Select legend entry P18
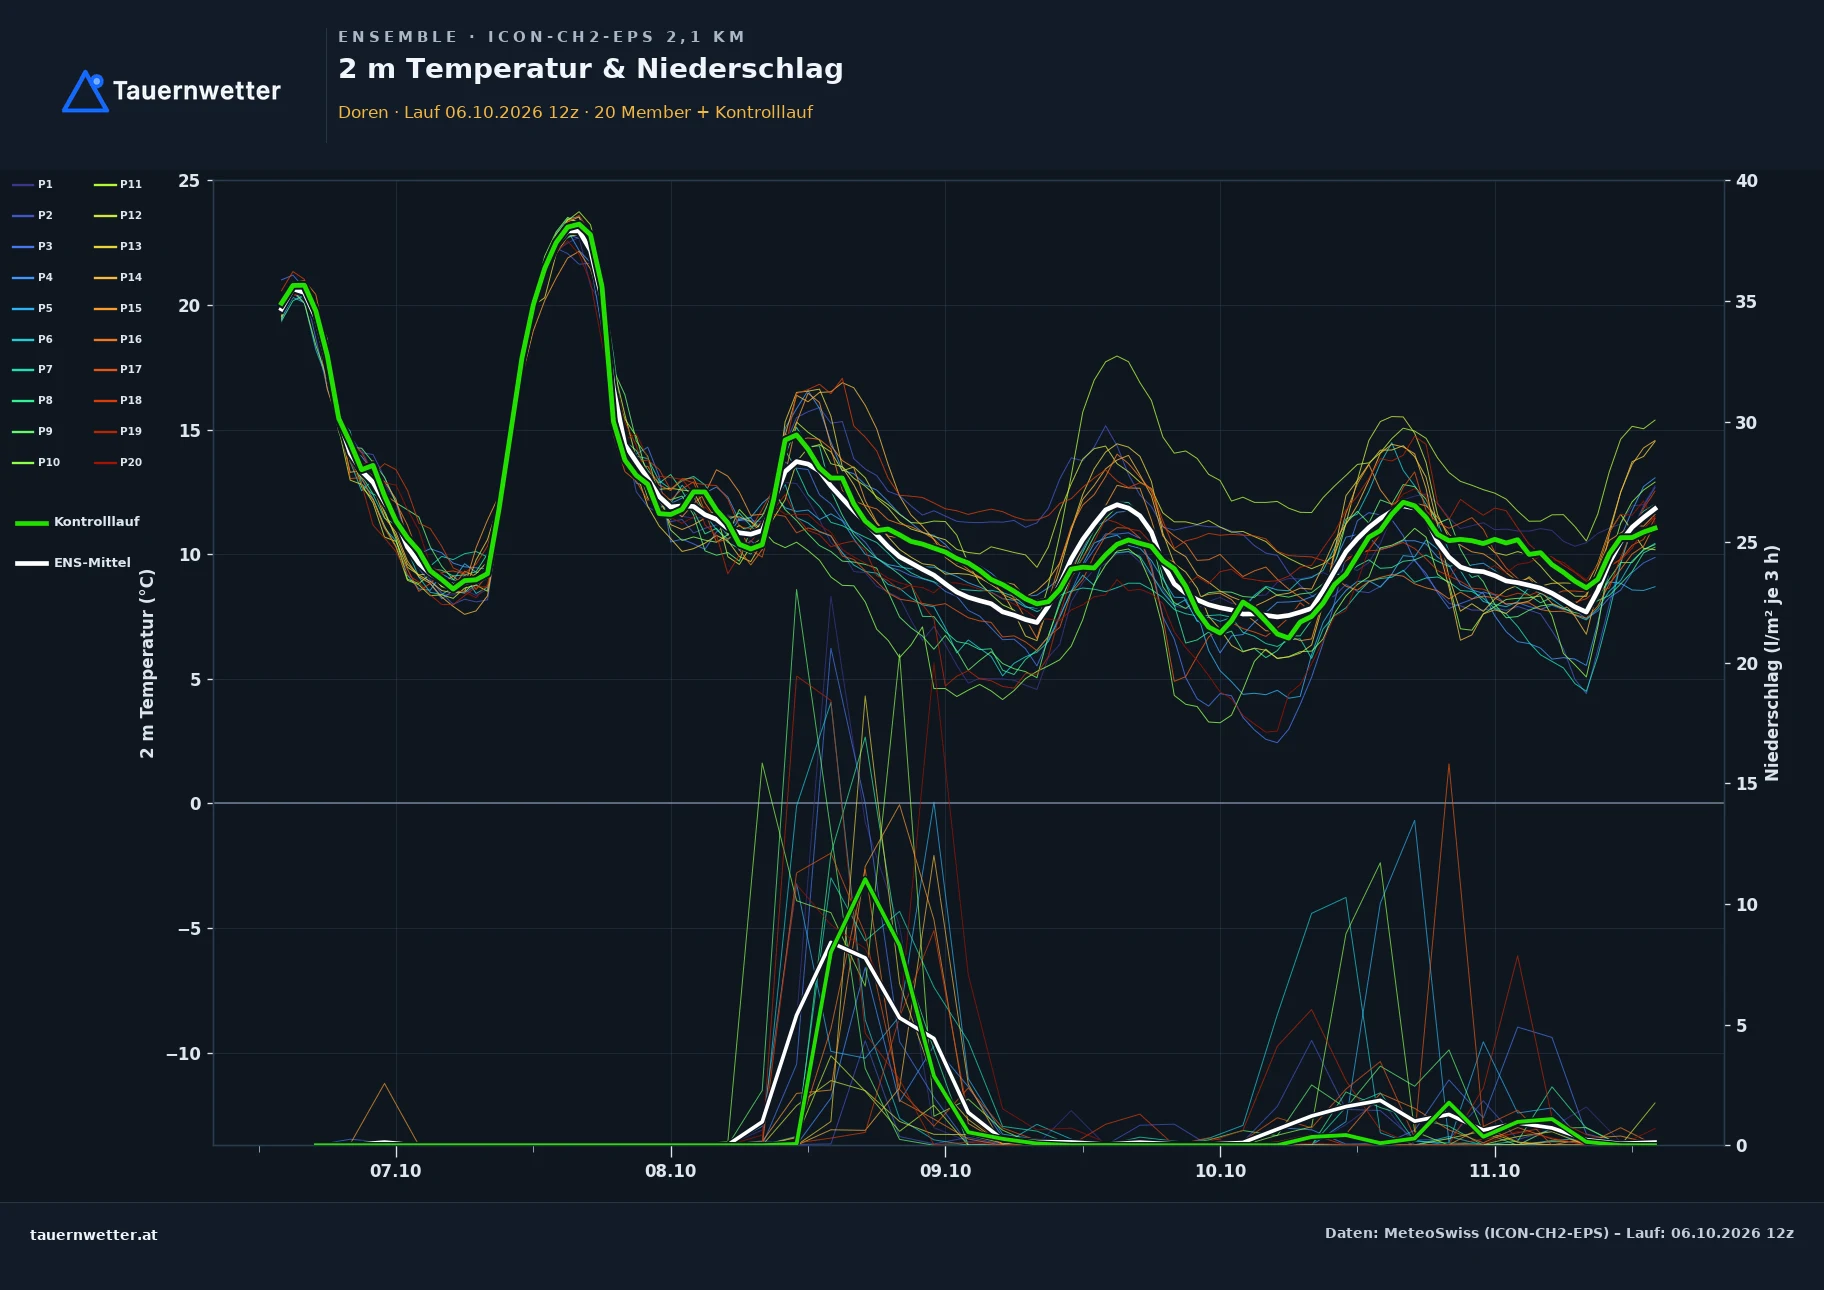The width and height of the screenshot is (1824, 1290). click(118, 400)
